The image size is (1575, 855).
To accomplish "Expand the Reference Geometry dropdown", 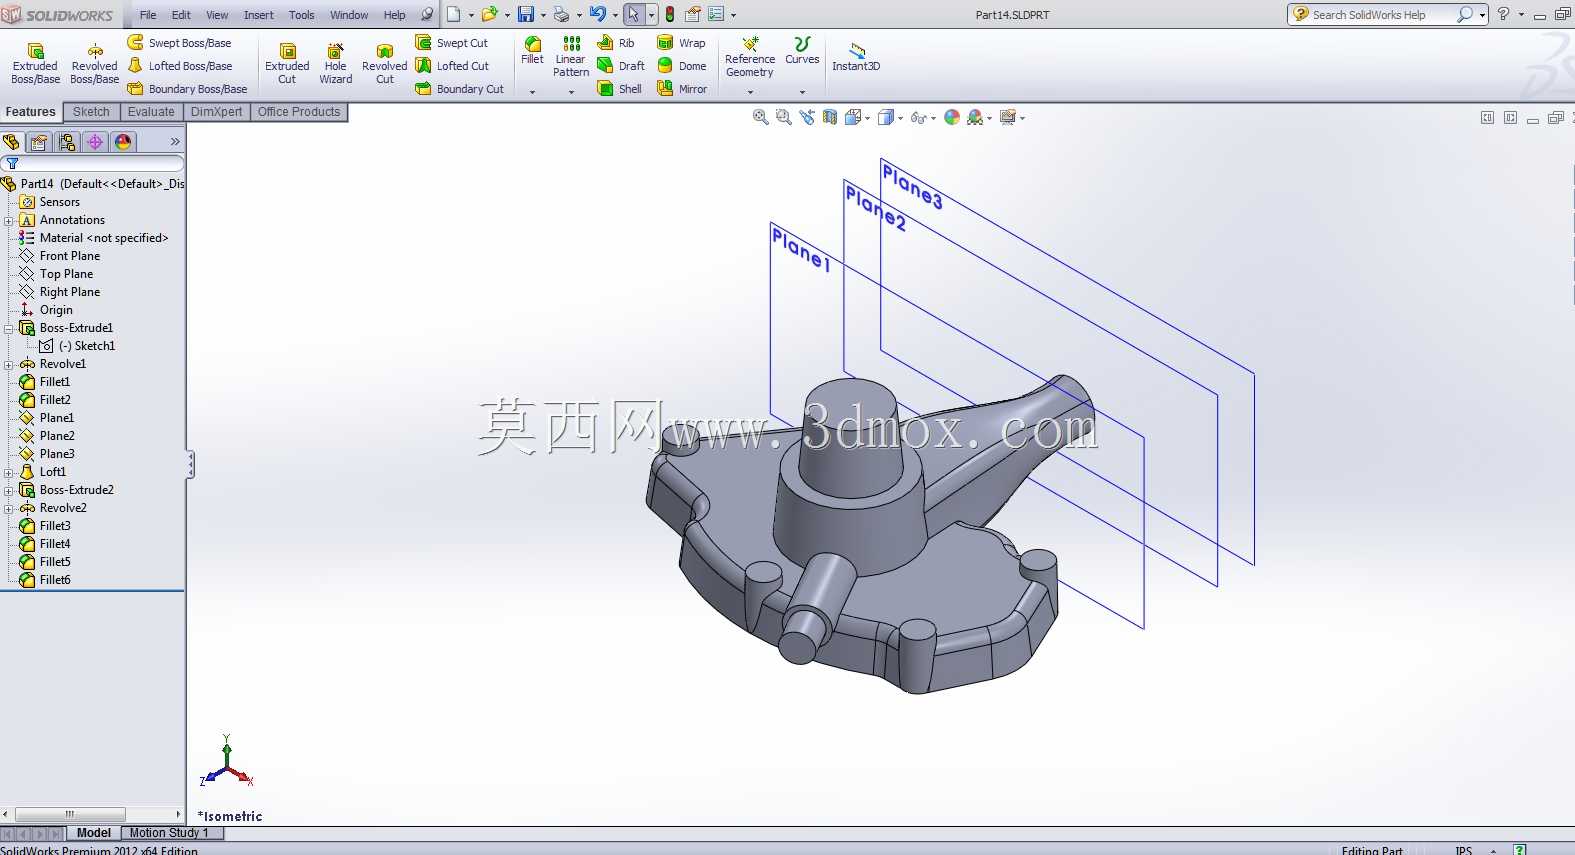I will click(x=750, y=92).
